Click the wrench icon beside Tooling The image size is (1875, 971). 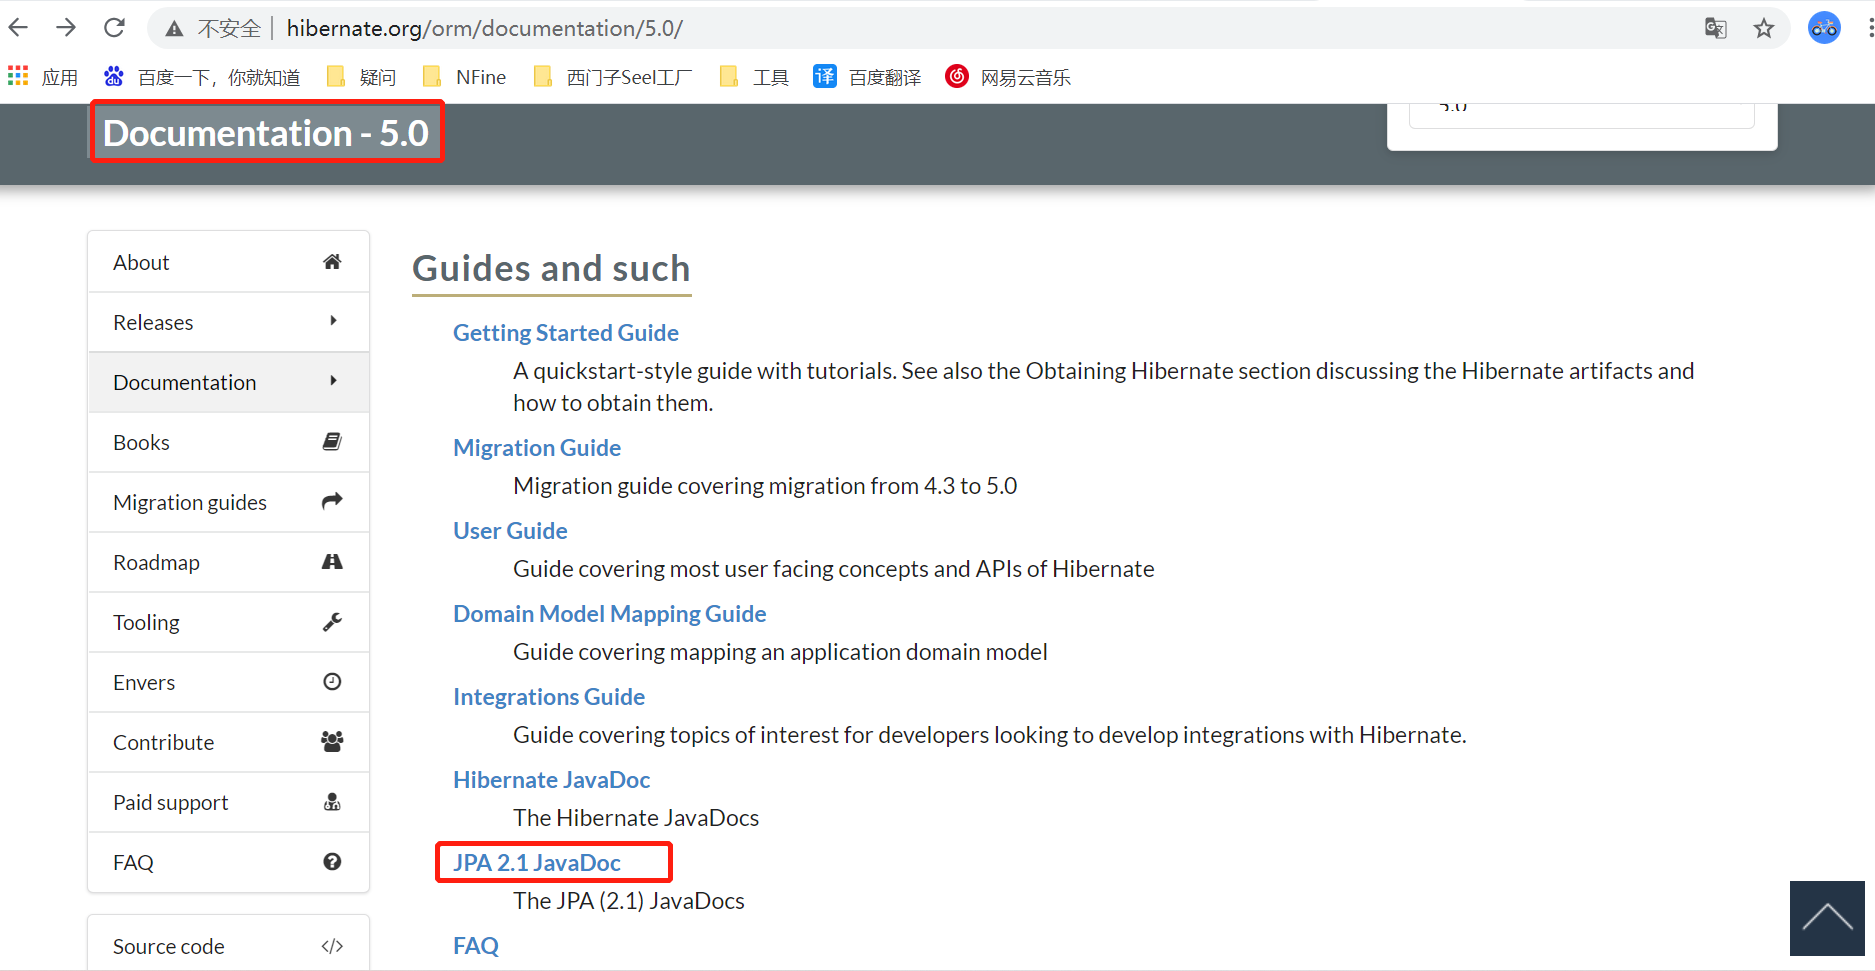pos(332,622)
